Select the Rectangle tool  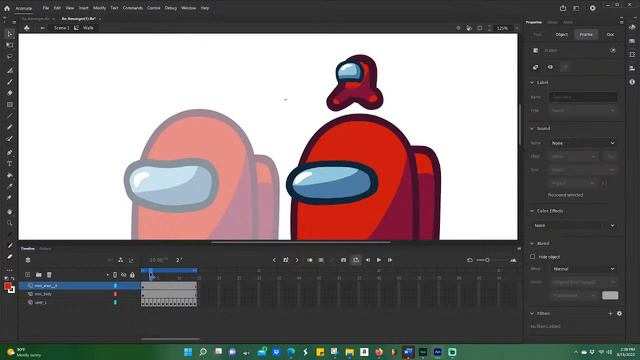point(10,105)
